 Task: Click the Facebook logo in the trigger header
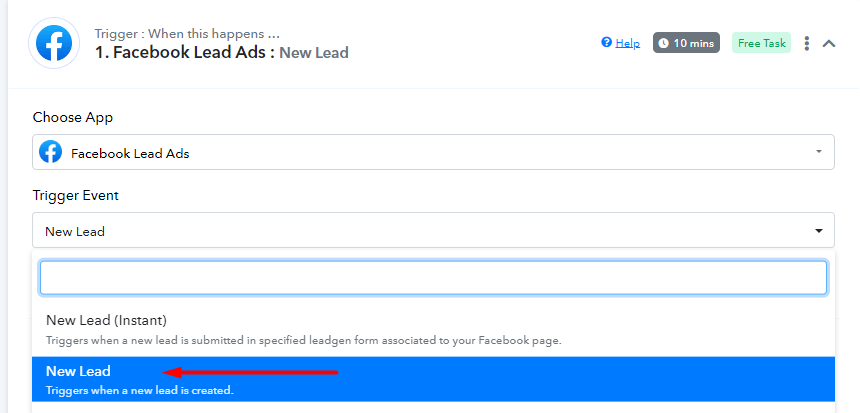[x=54, y=43]
